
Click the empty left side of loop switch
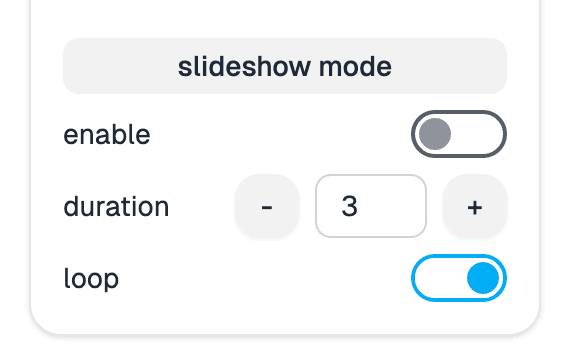441,278
